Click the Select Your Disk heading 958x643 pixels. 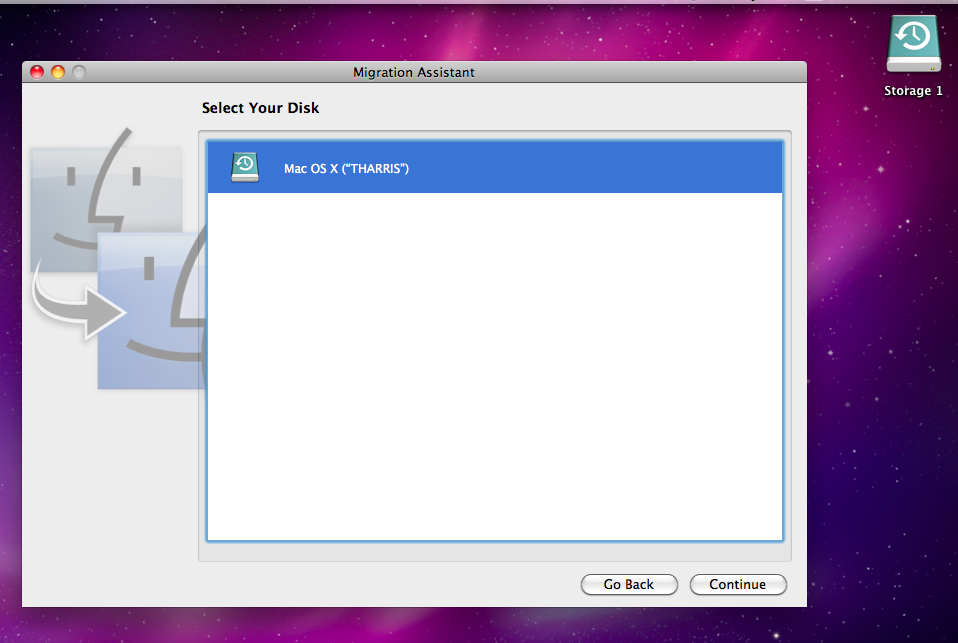tap(260, 108)
